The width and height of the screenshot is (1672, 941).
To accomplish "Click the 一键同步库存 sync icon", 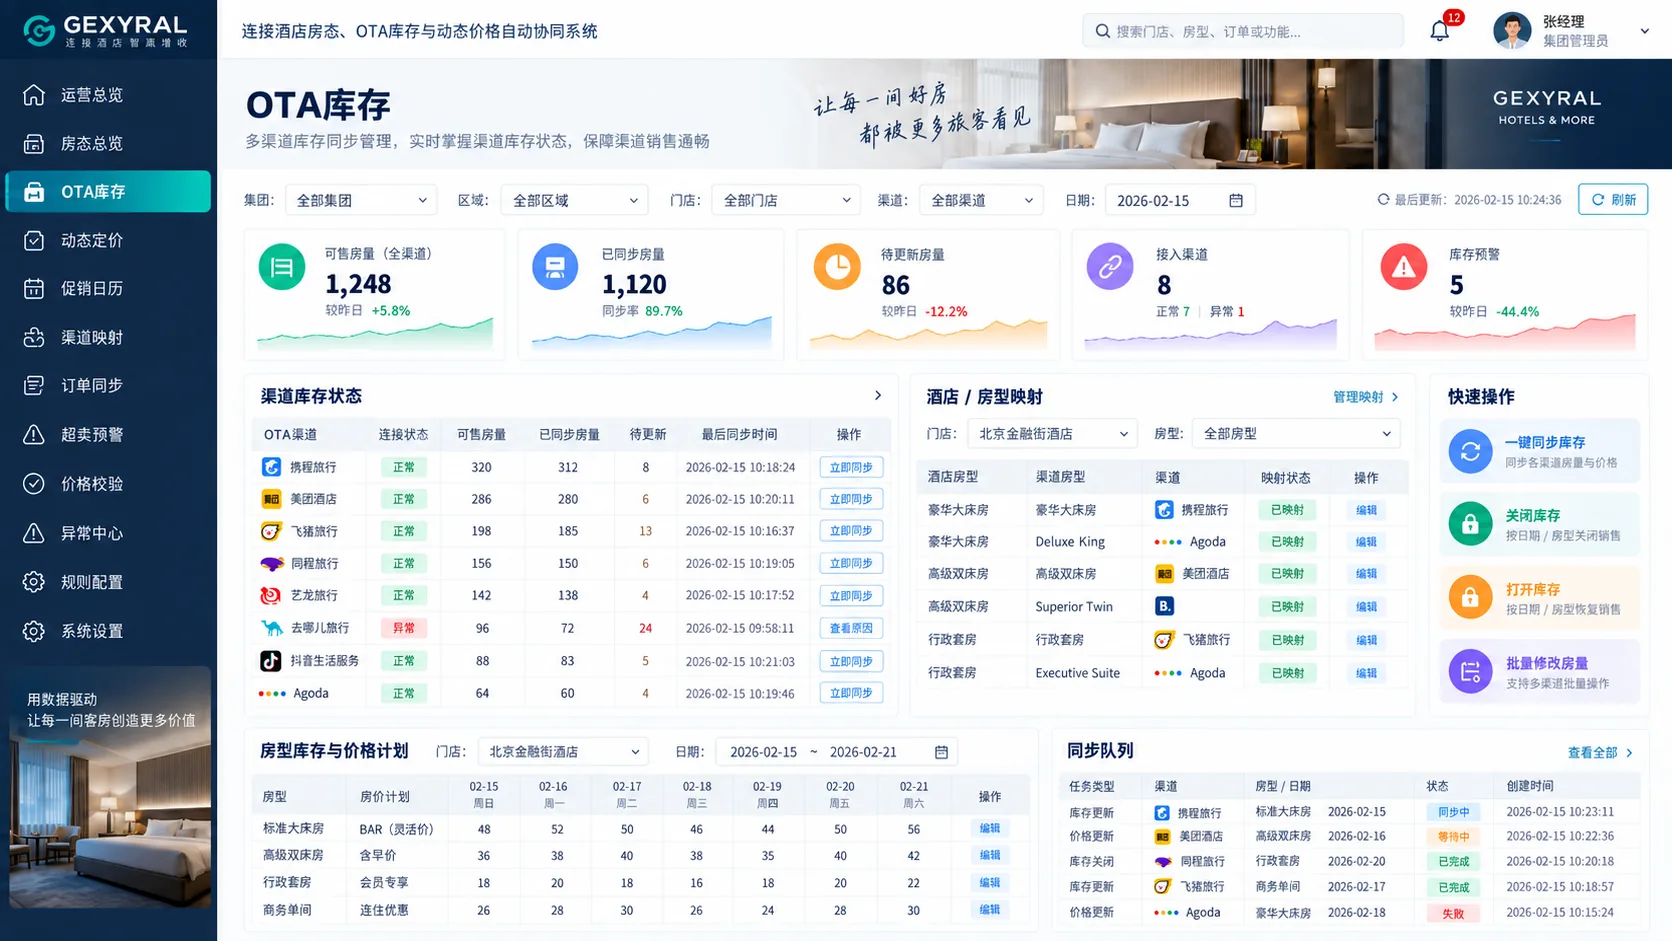I will (1470, 451).
